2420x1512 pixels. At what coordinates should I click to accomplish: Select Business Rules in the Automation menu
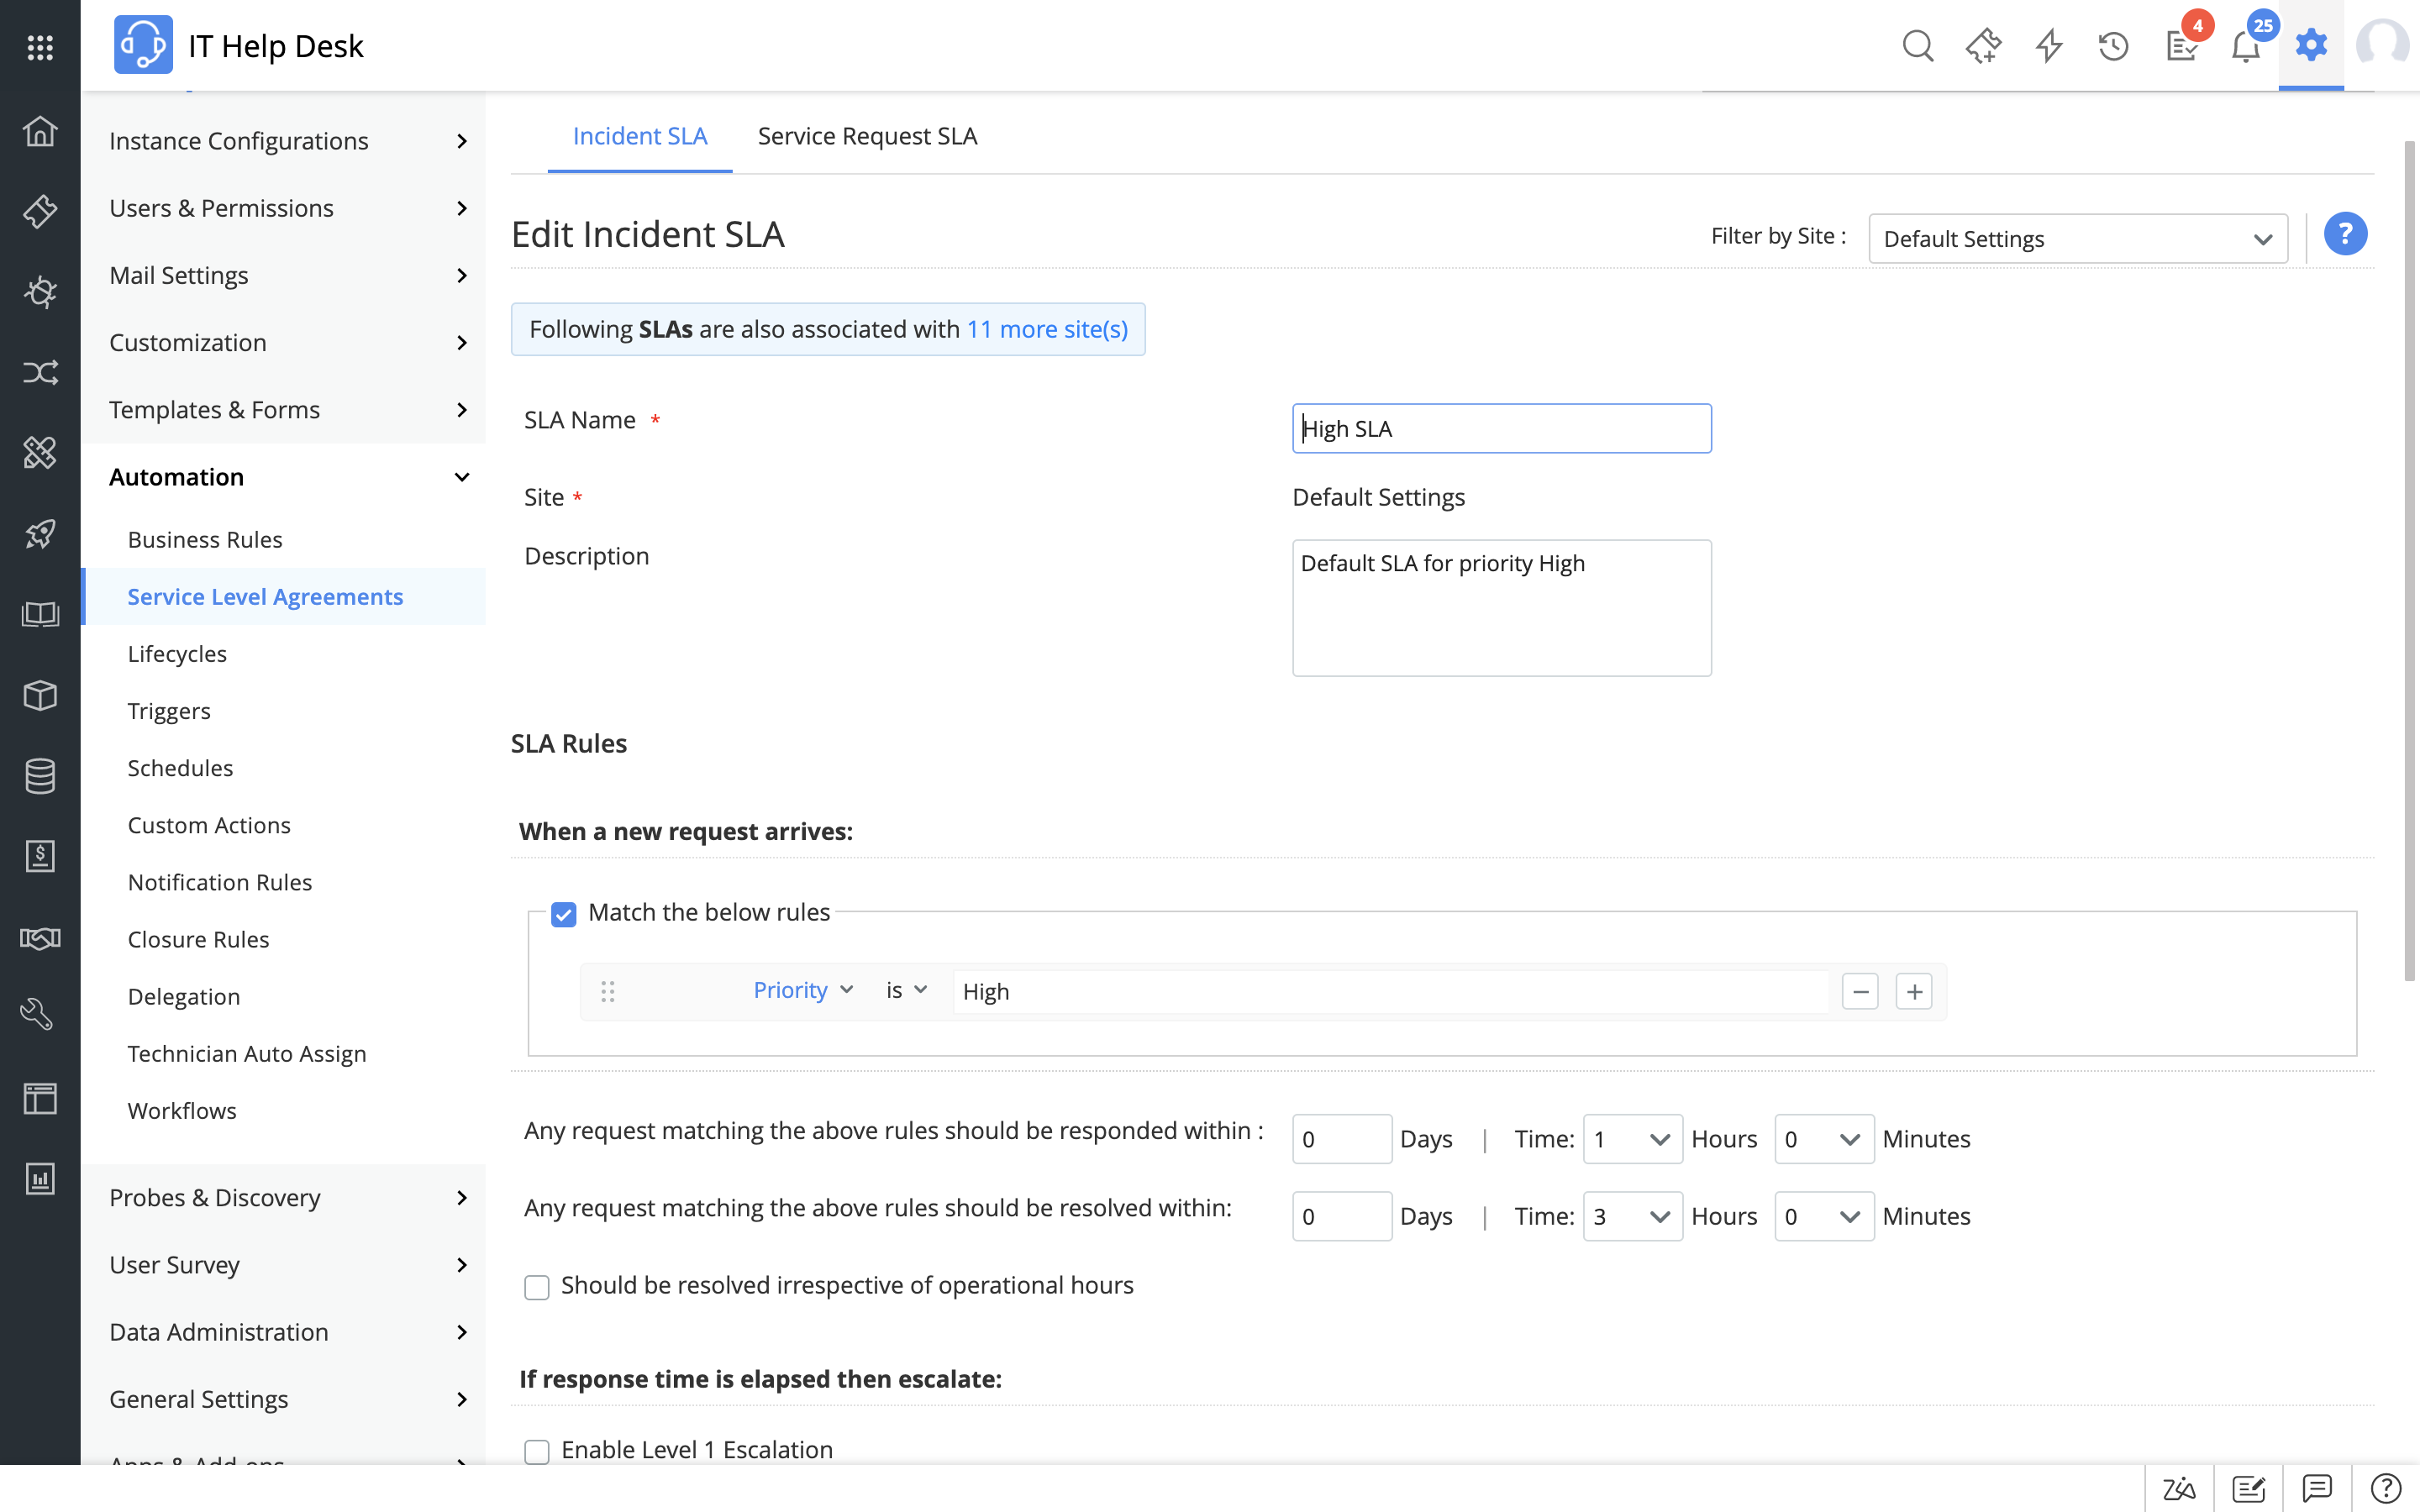(x=205, y=539)
